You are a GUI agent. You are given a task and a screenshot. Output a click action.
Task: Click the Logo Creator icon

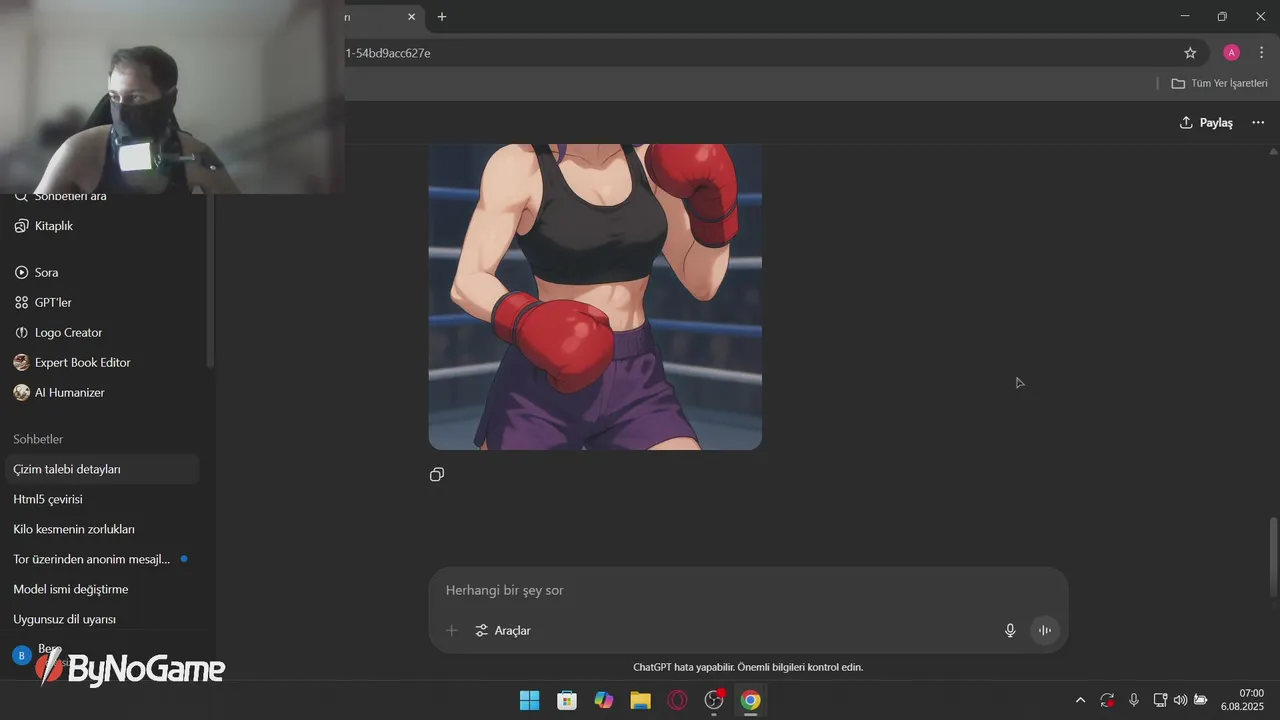(x=21, y=332)
